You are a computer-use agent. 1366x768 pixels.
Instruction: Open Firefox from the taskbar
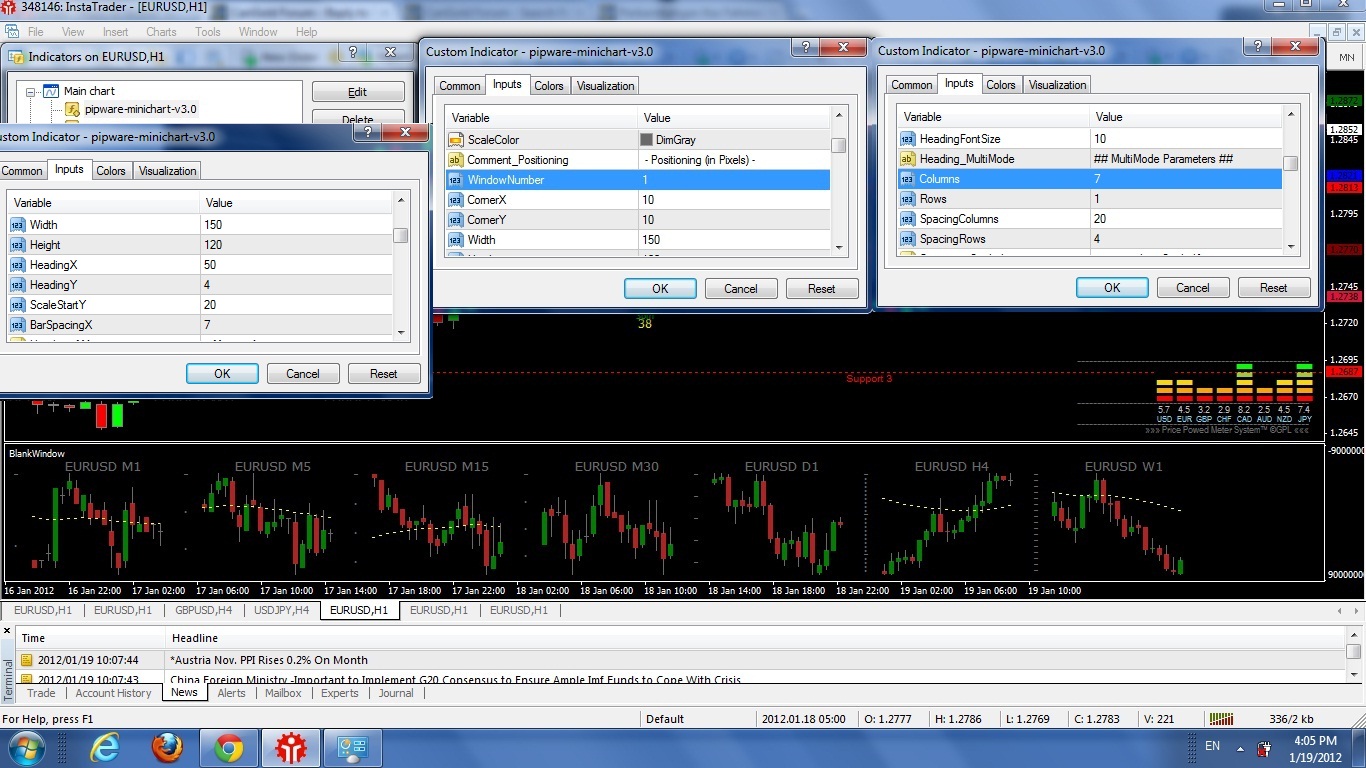[167, 747]
